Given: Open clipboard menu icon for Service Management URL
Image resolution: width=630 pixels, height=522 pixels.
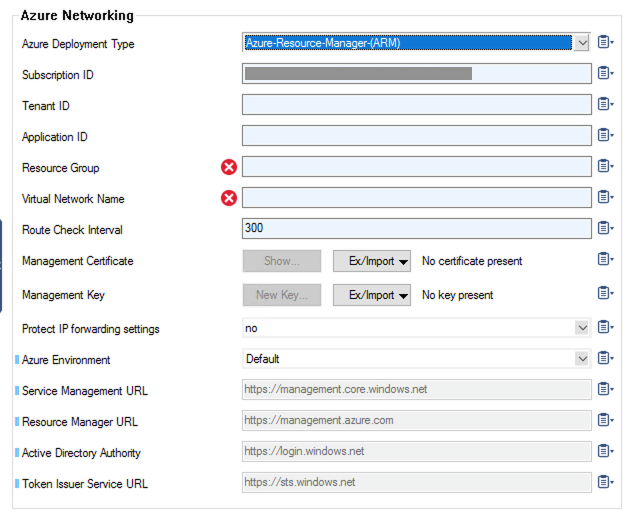Looking at the screenshot, I should point(605,389).
